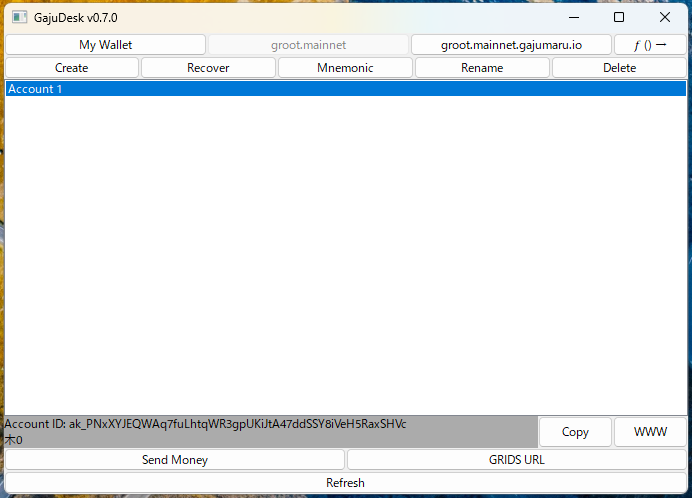692x498 pixels.
Task: Select the greyed-out groot.mainnet network button
Action: coord(308,45)
